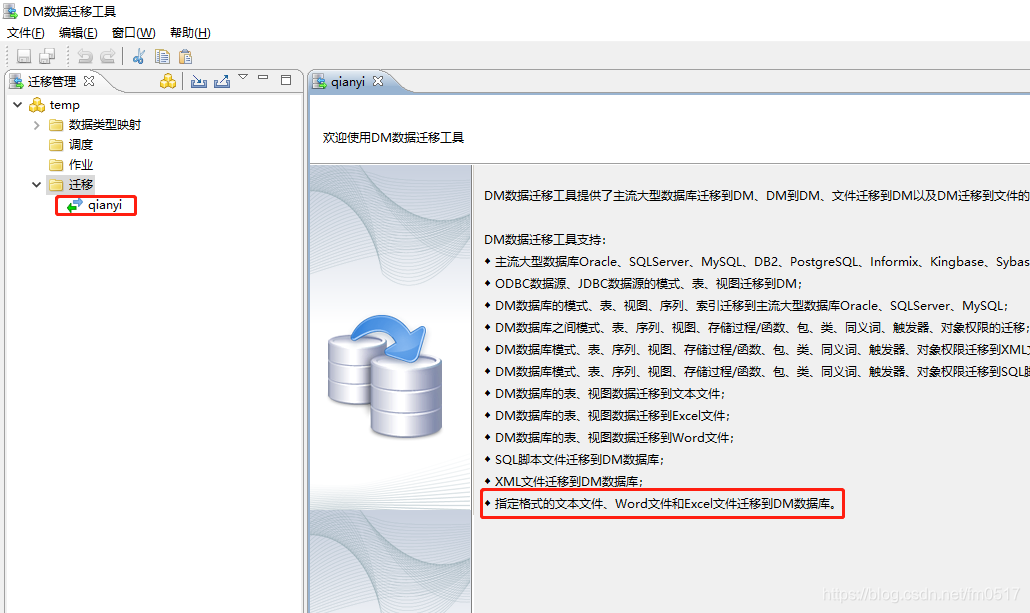Open the 编辑(E) menu
This screenshot has width=1030, height=613.
[x=78, y=33]
